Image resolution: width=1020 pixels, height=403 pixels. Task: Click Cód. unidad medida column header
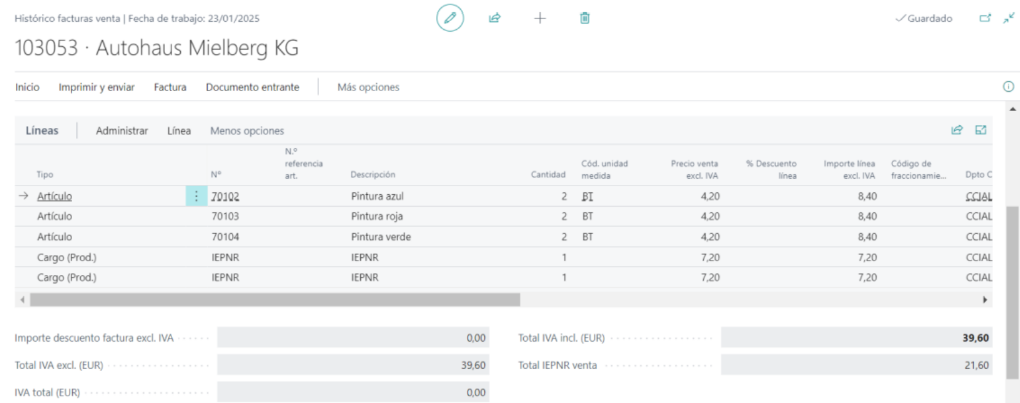coord(604,169)
